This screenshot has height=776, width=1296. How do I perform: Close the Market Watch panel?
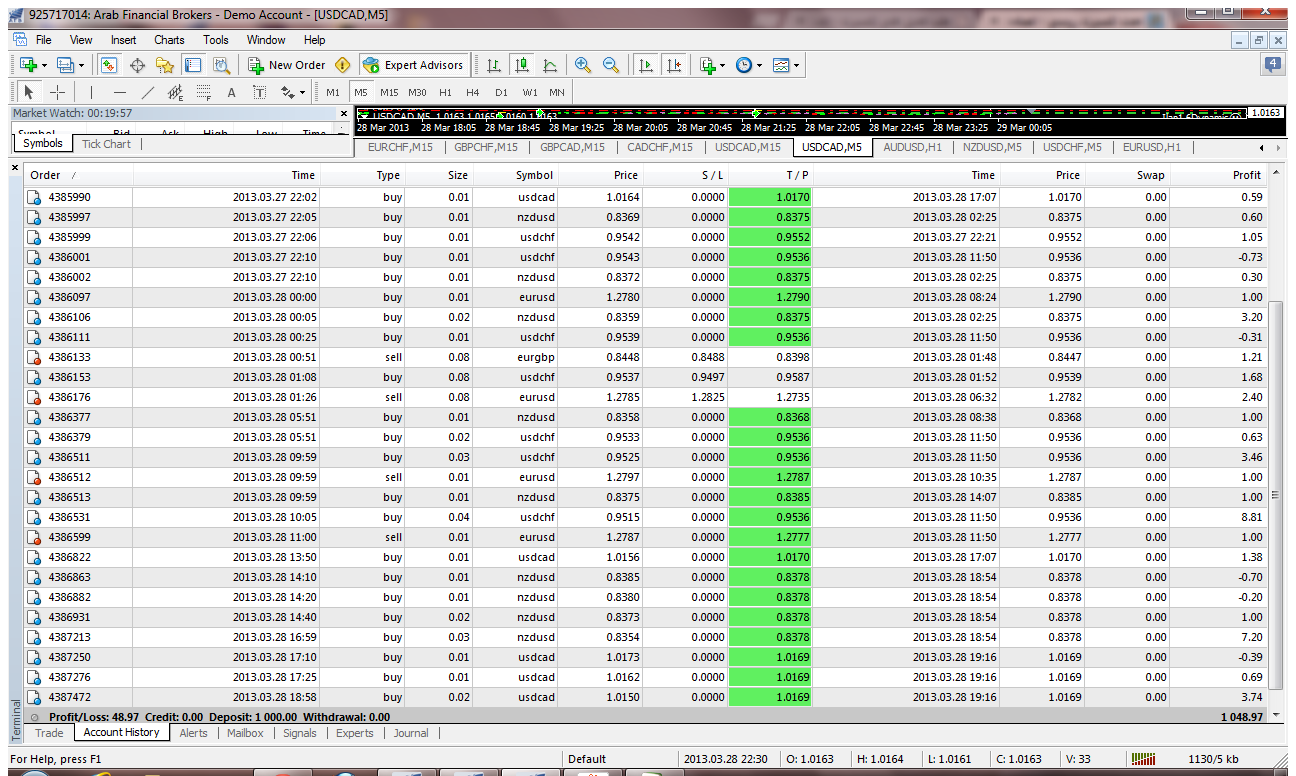click(344, 114)
